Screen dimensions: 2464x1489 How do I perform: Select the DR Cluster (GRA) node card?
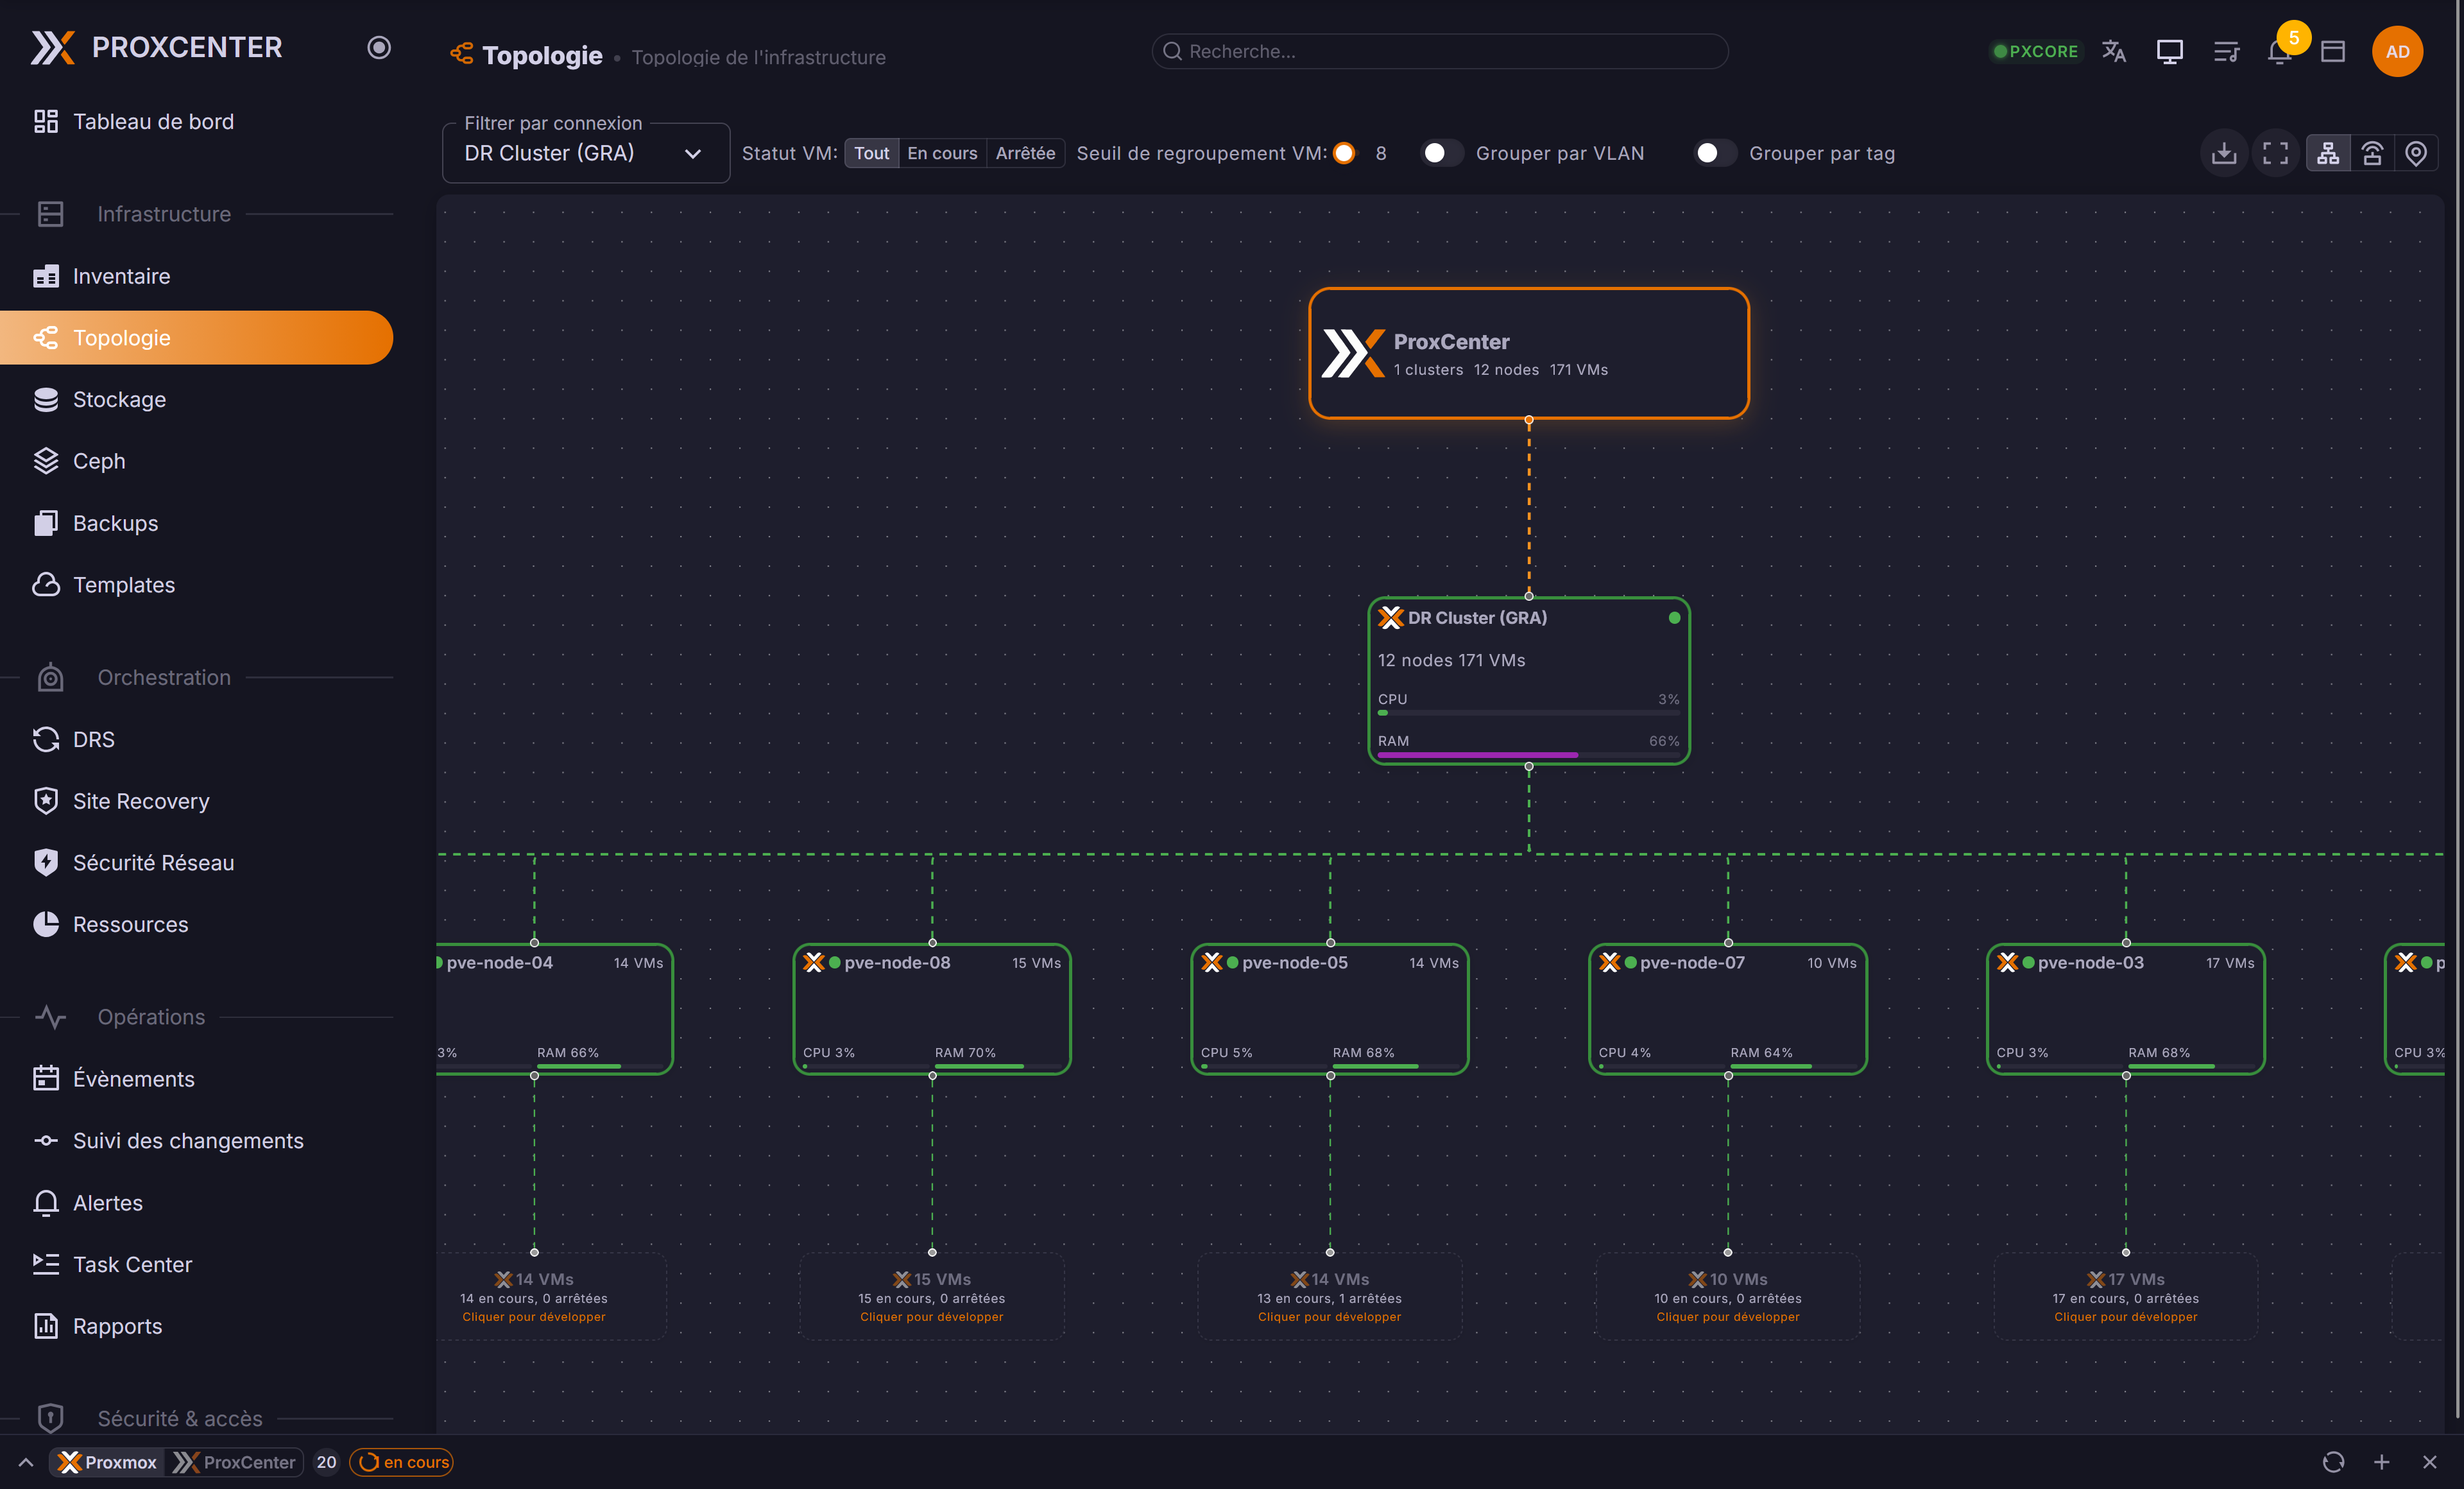pyautogui.click(x=1529, y=681)
